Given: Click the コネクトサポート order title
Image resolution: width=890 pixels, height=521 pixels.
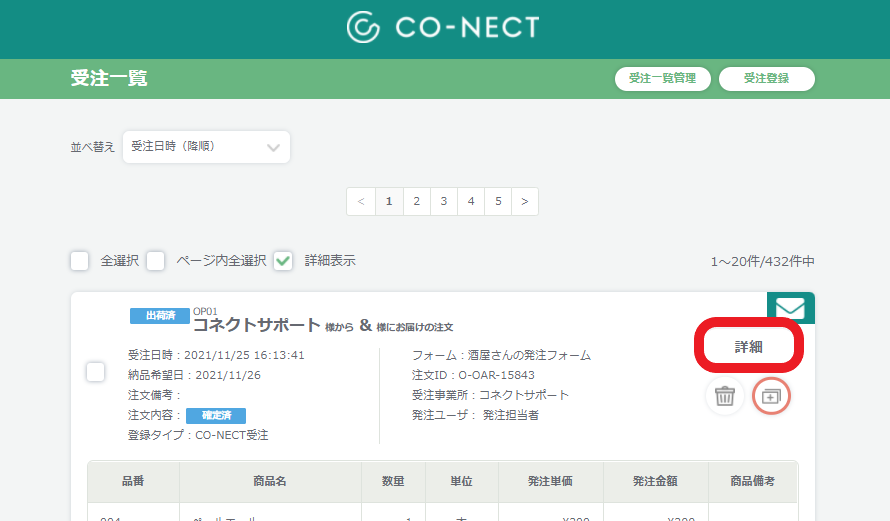Looking at the screenshot, I should pyautogui.click(x=257, y=325).
